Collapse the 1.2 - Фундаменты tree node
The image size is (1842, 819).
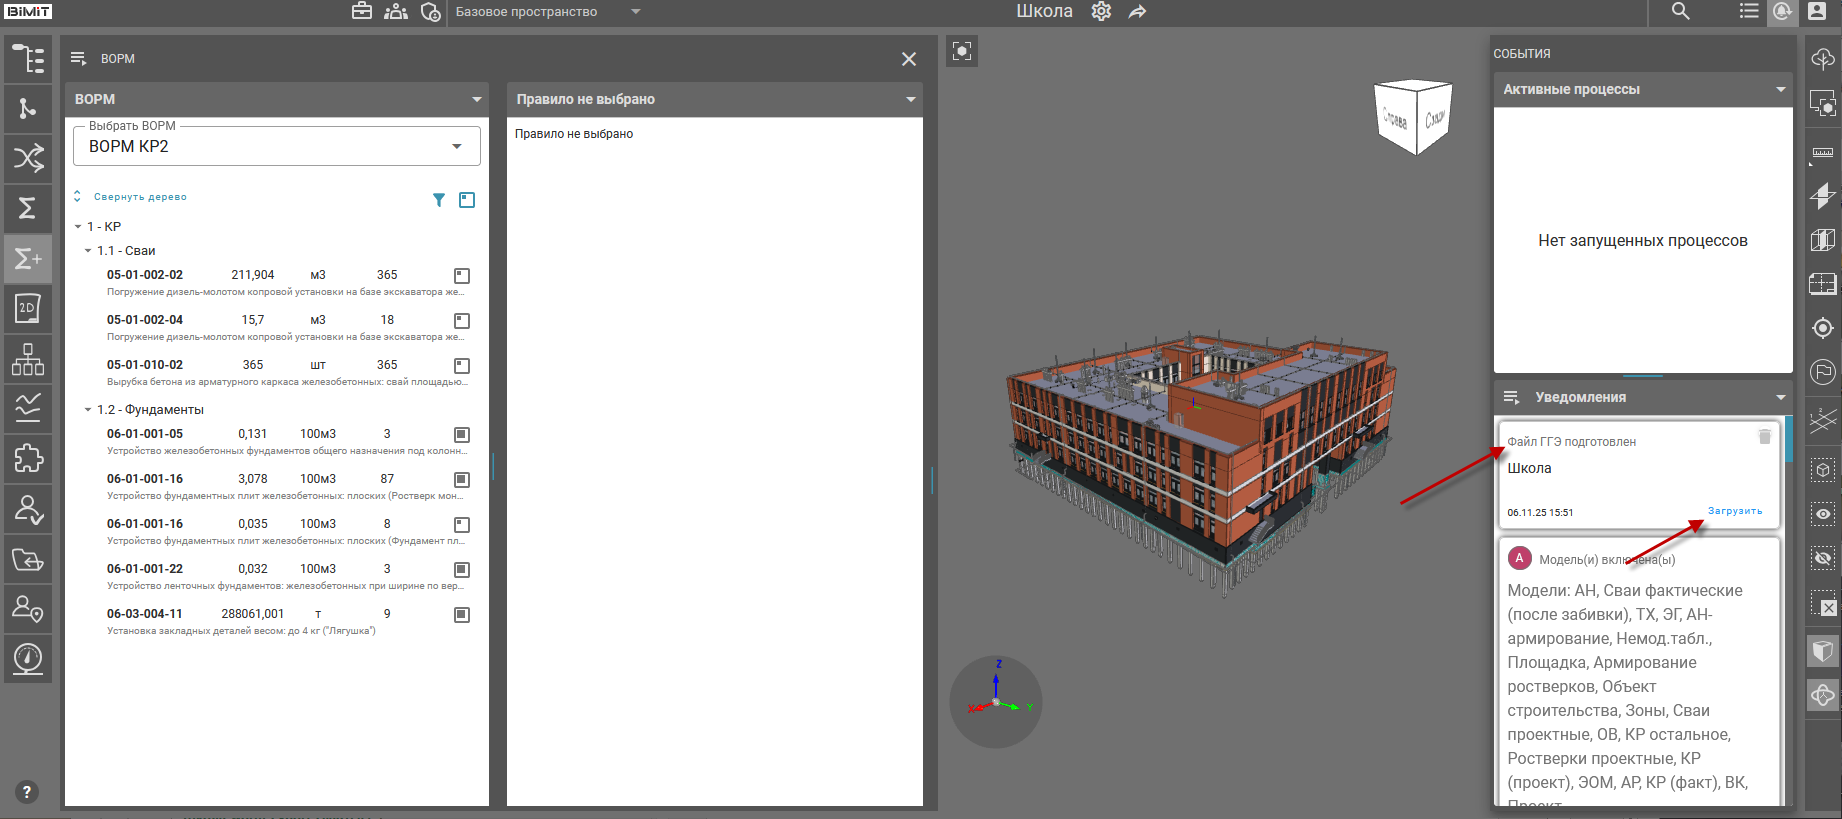click(x=88, y=410)
